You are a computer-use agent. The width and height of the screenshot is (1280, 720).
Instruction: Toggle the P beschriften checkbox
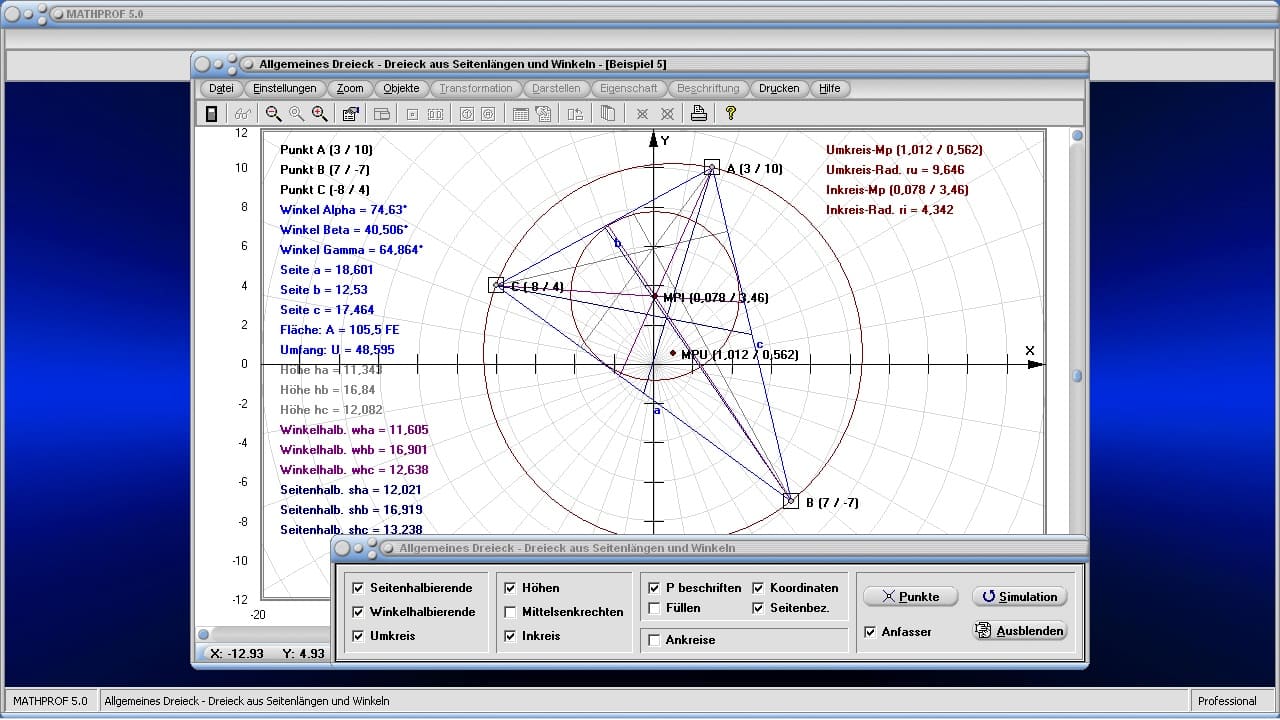(654, 588)
